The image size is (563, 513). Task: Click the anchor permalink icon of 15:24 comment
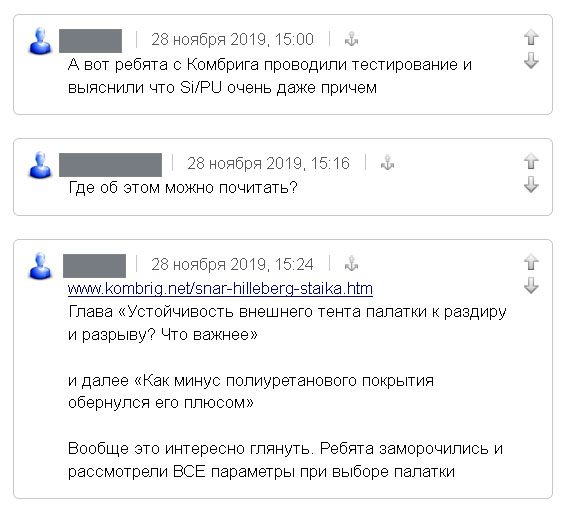(351, 264)
